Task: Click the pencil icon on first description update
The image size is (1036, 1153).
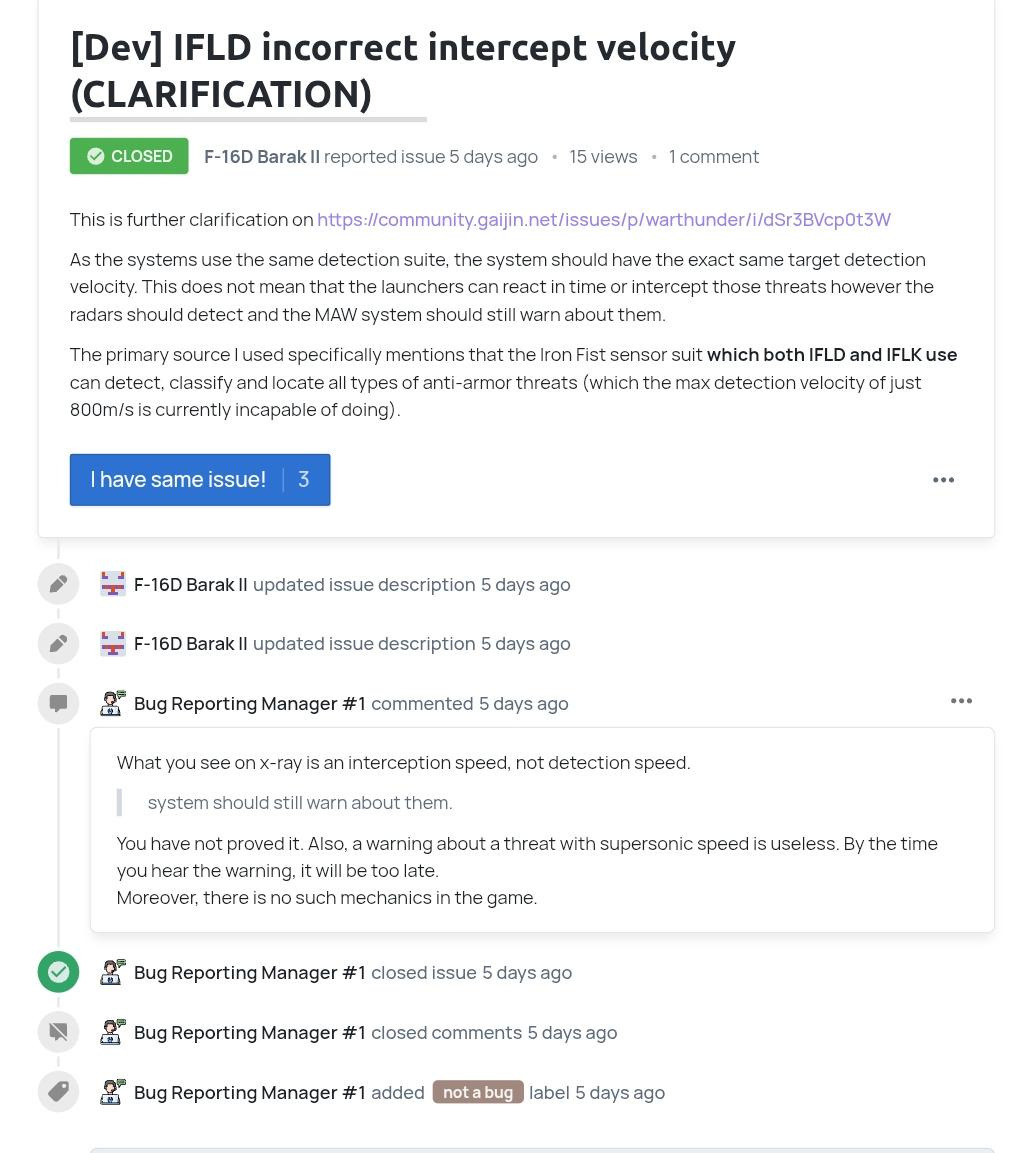Action: click(58, 584)
